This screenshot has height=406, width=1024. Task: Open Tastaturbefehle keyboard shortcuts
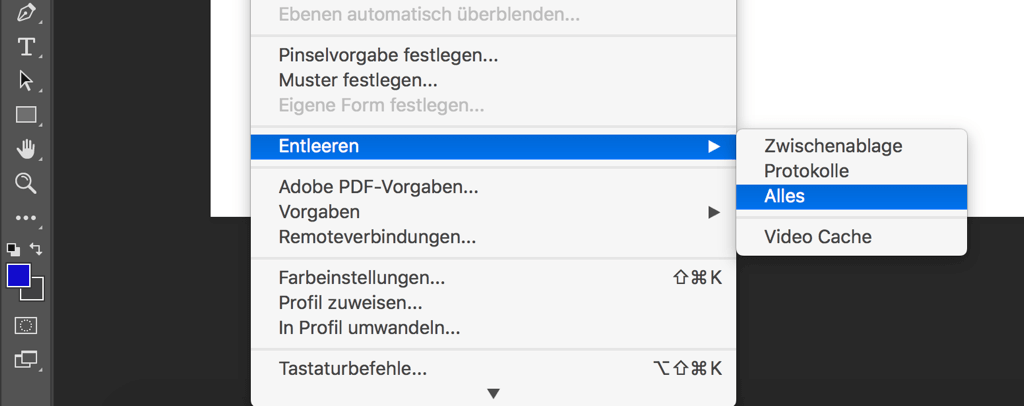tap(493, 369)
